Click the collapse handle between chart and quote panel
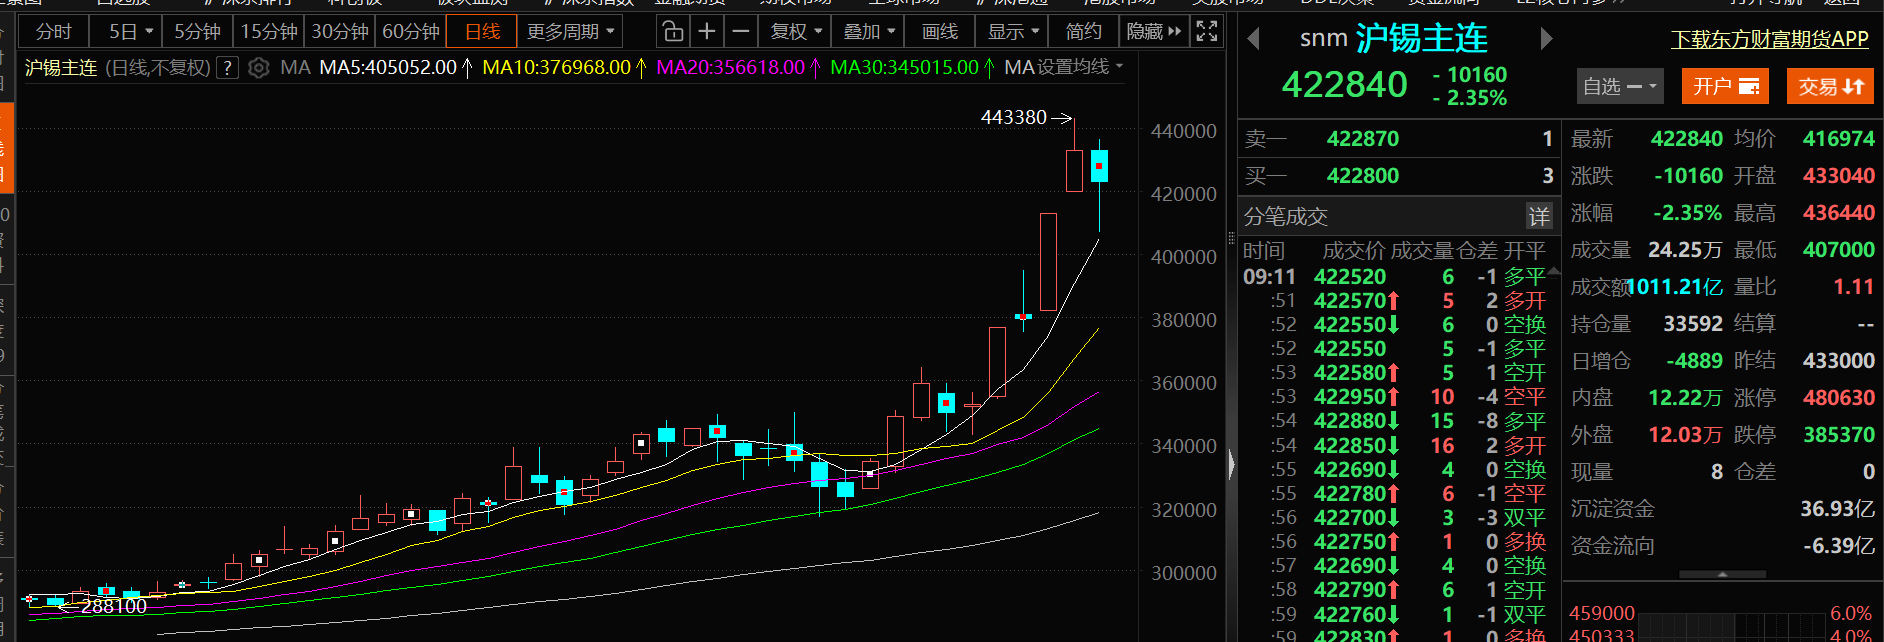 pyautogui.click(x=1231, y=464)
